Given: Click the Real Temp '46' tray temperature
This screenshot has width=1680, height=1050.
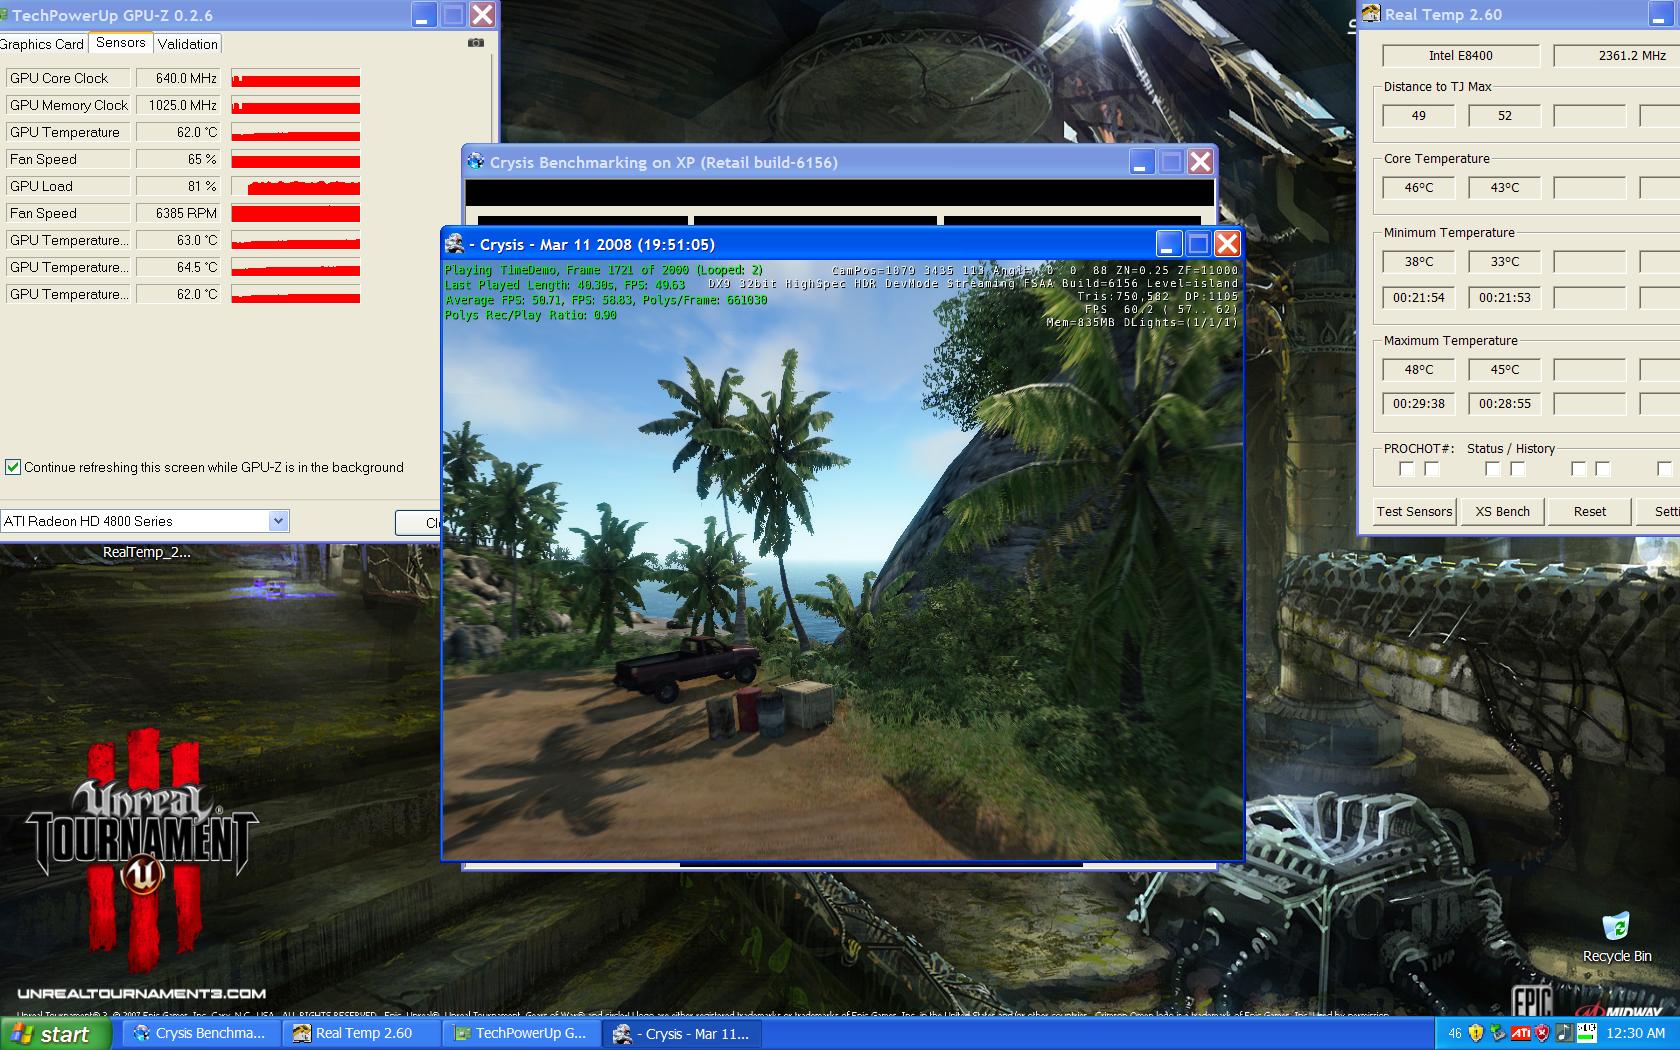Looking at the screenshot, I should pos(1454,1033).
